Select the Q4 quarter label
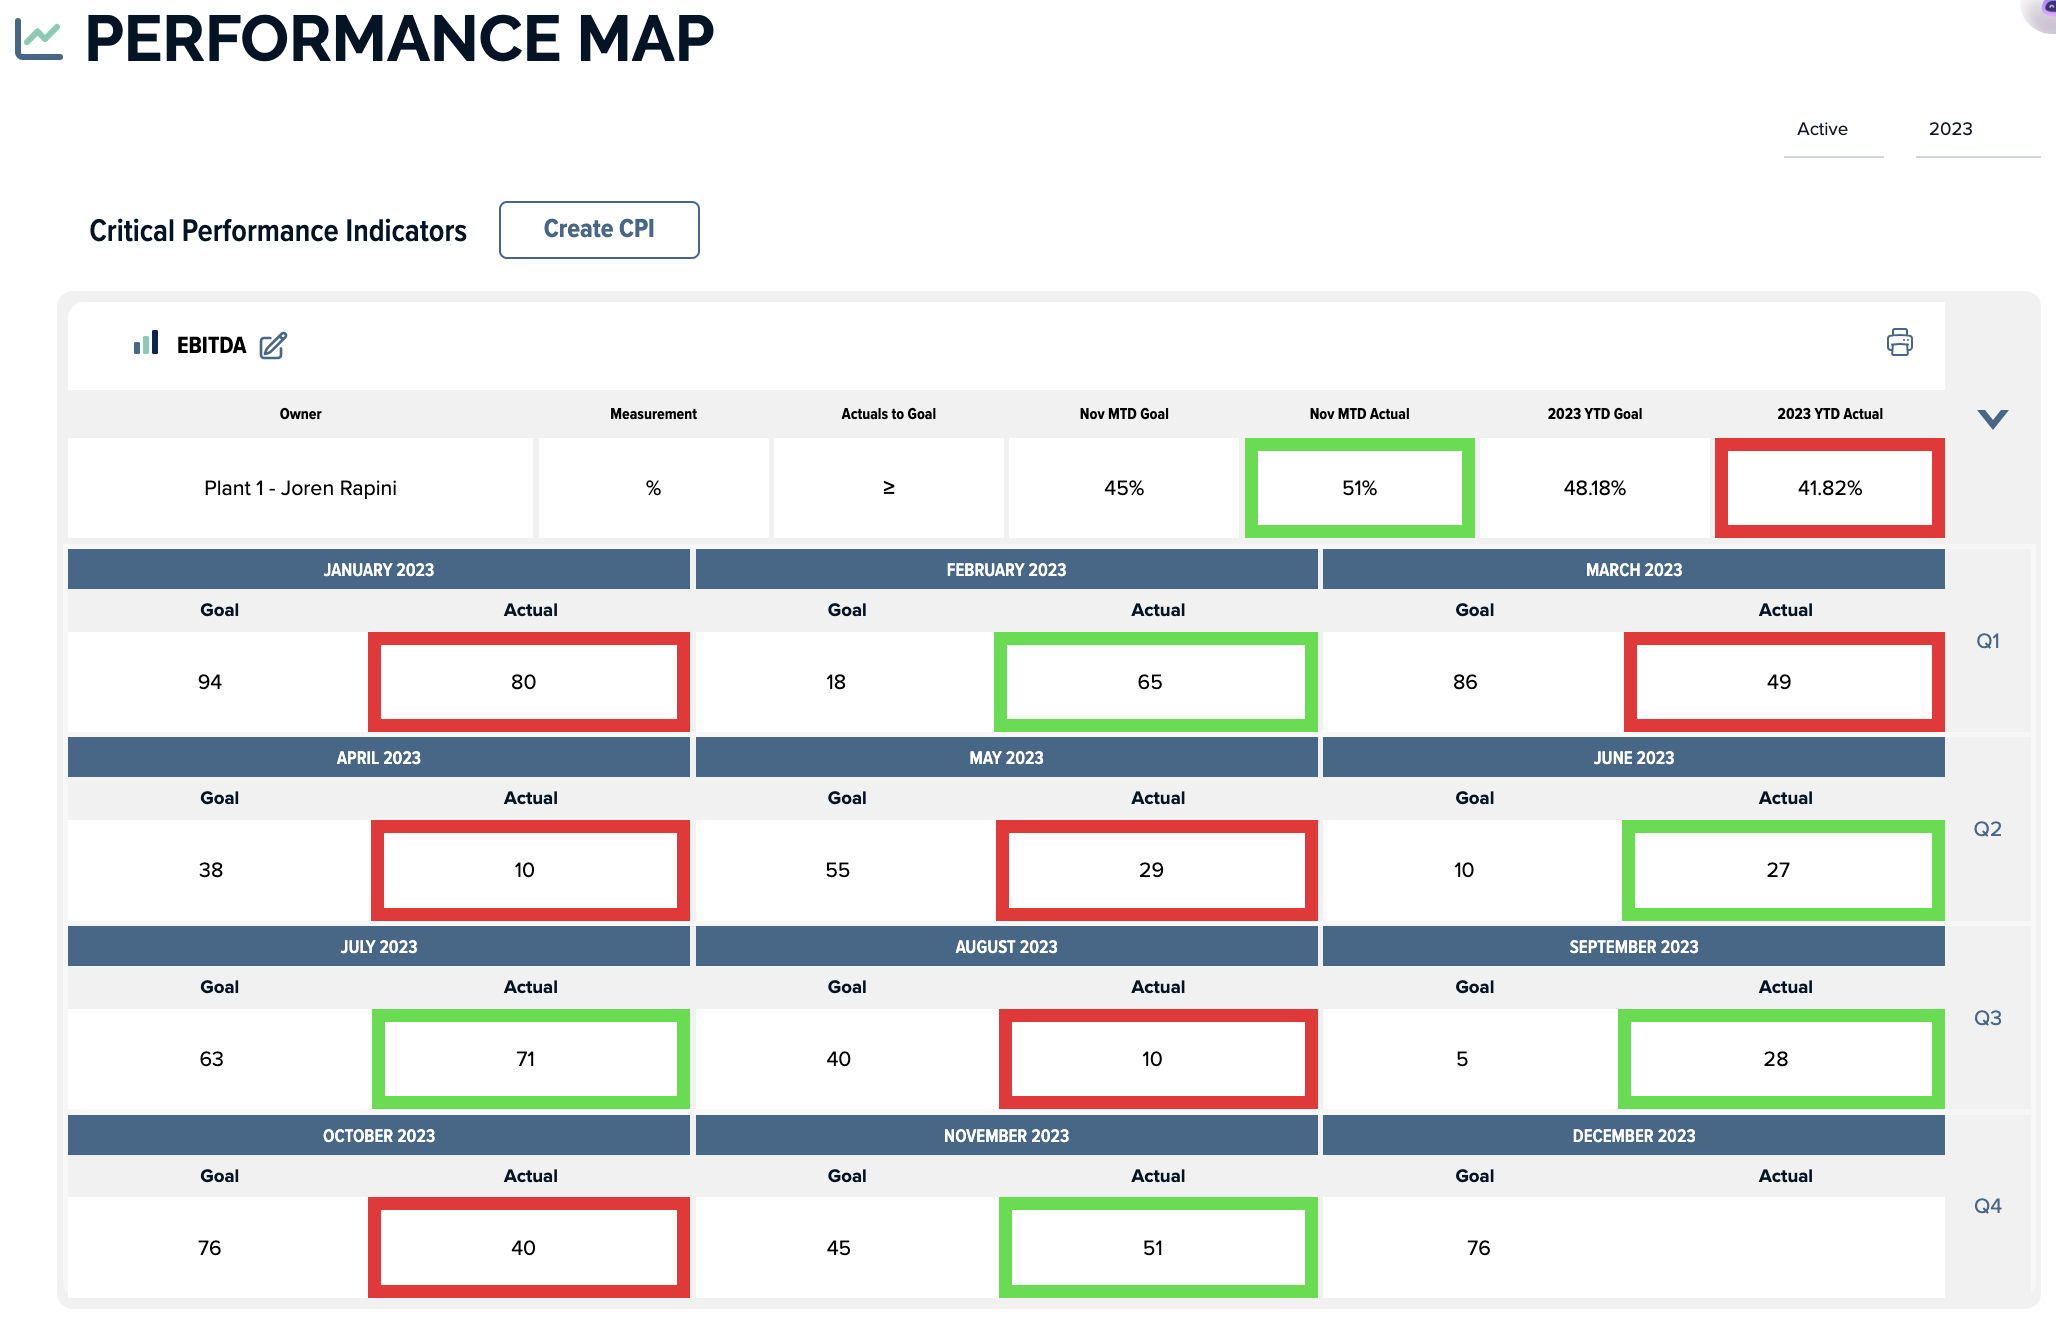Viewport: 2056px width, 1320px height. [x=1987, y=1206]
